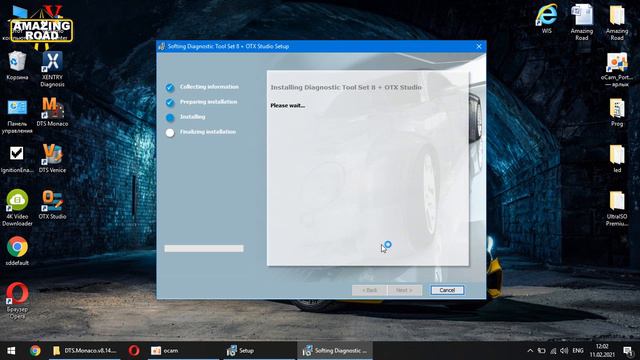Open the Windows Start menu
Viewport: 640px width, 360px height.
(11, 351)
